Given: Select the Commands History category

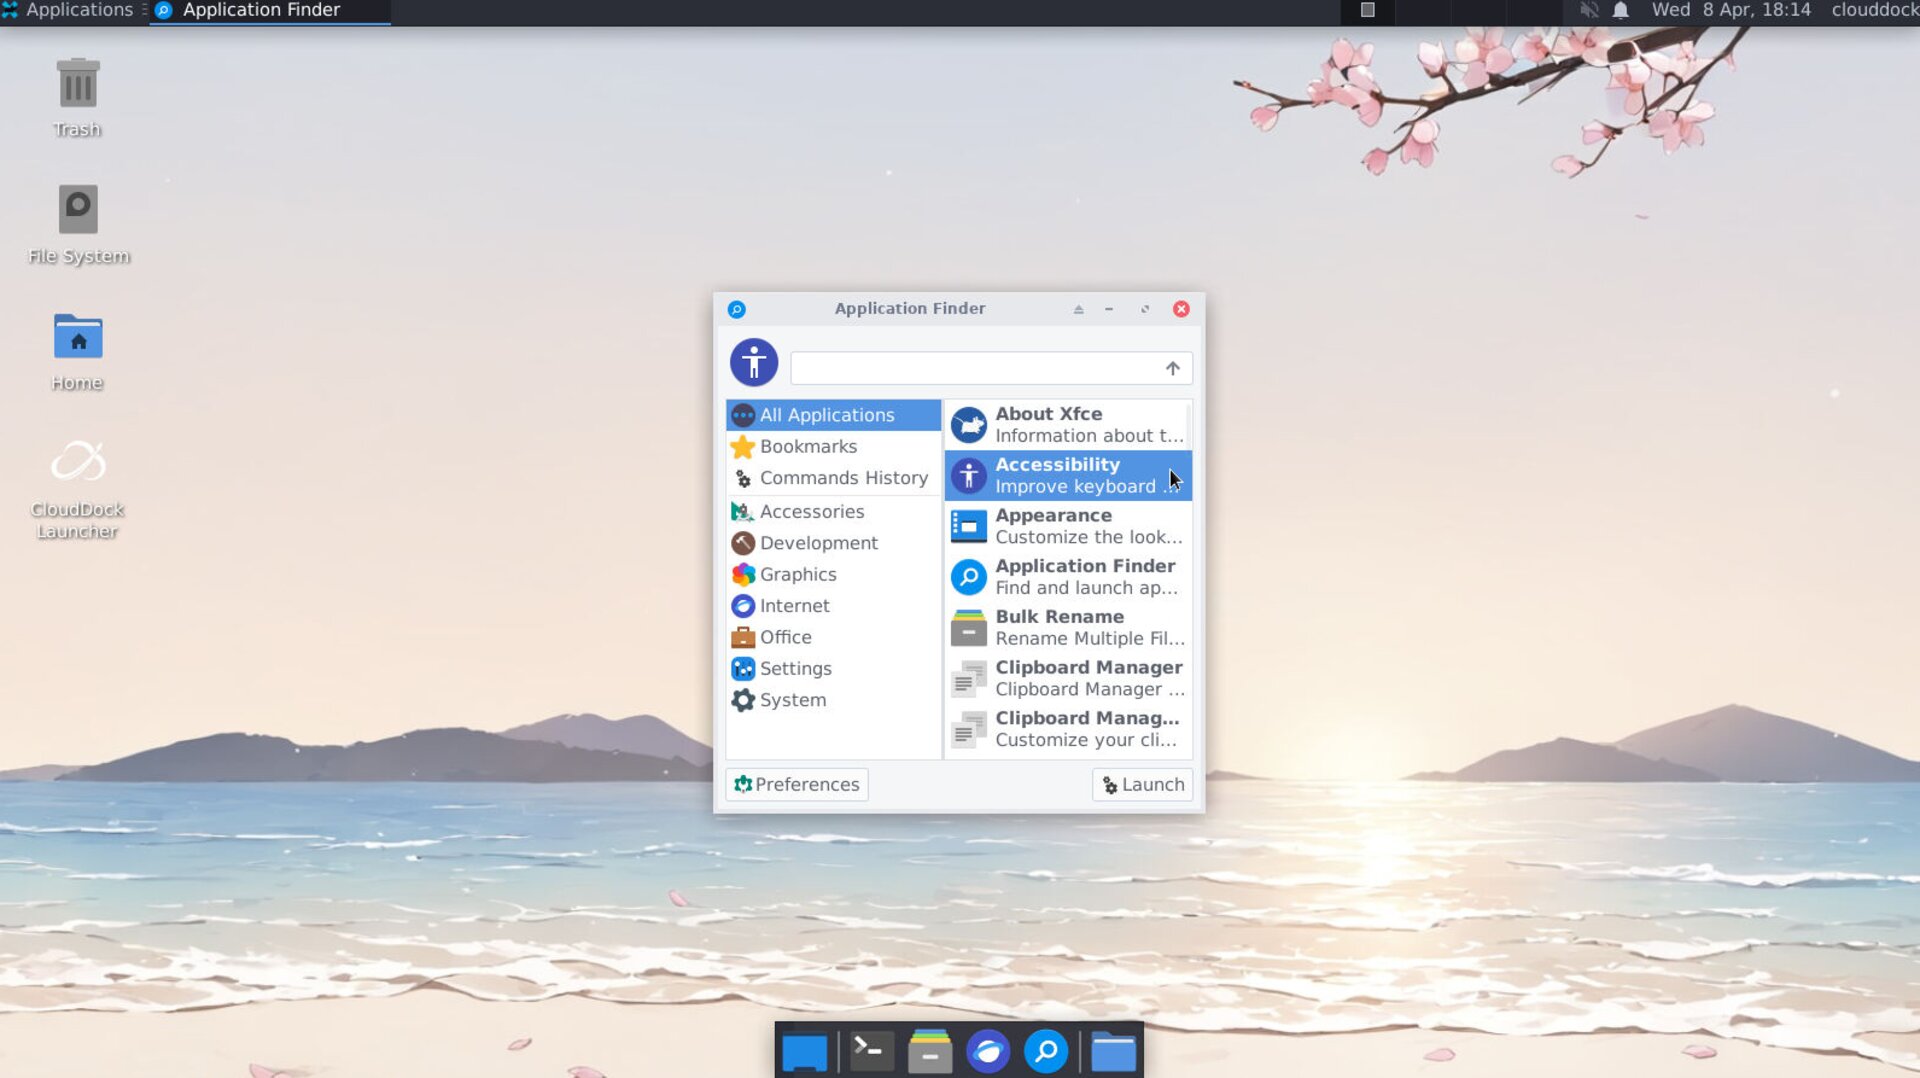Looking at the screenshot, I should pyautogui.click(x=843, y=479).
